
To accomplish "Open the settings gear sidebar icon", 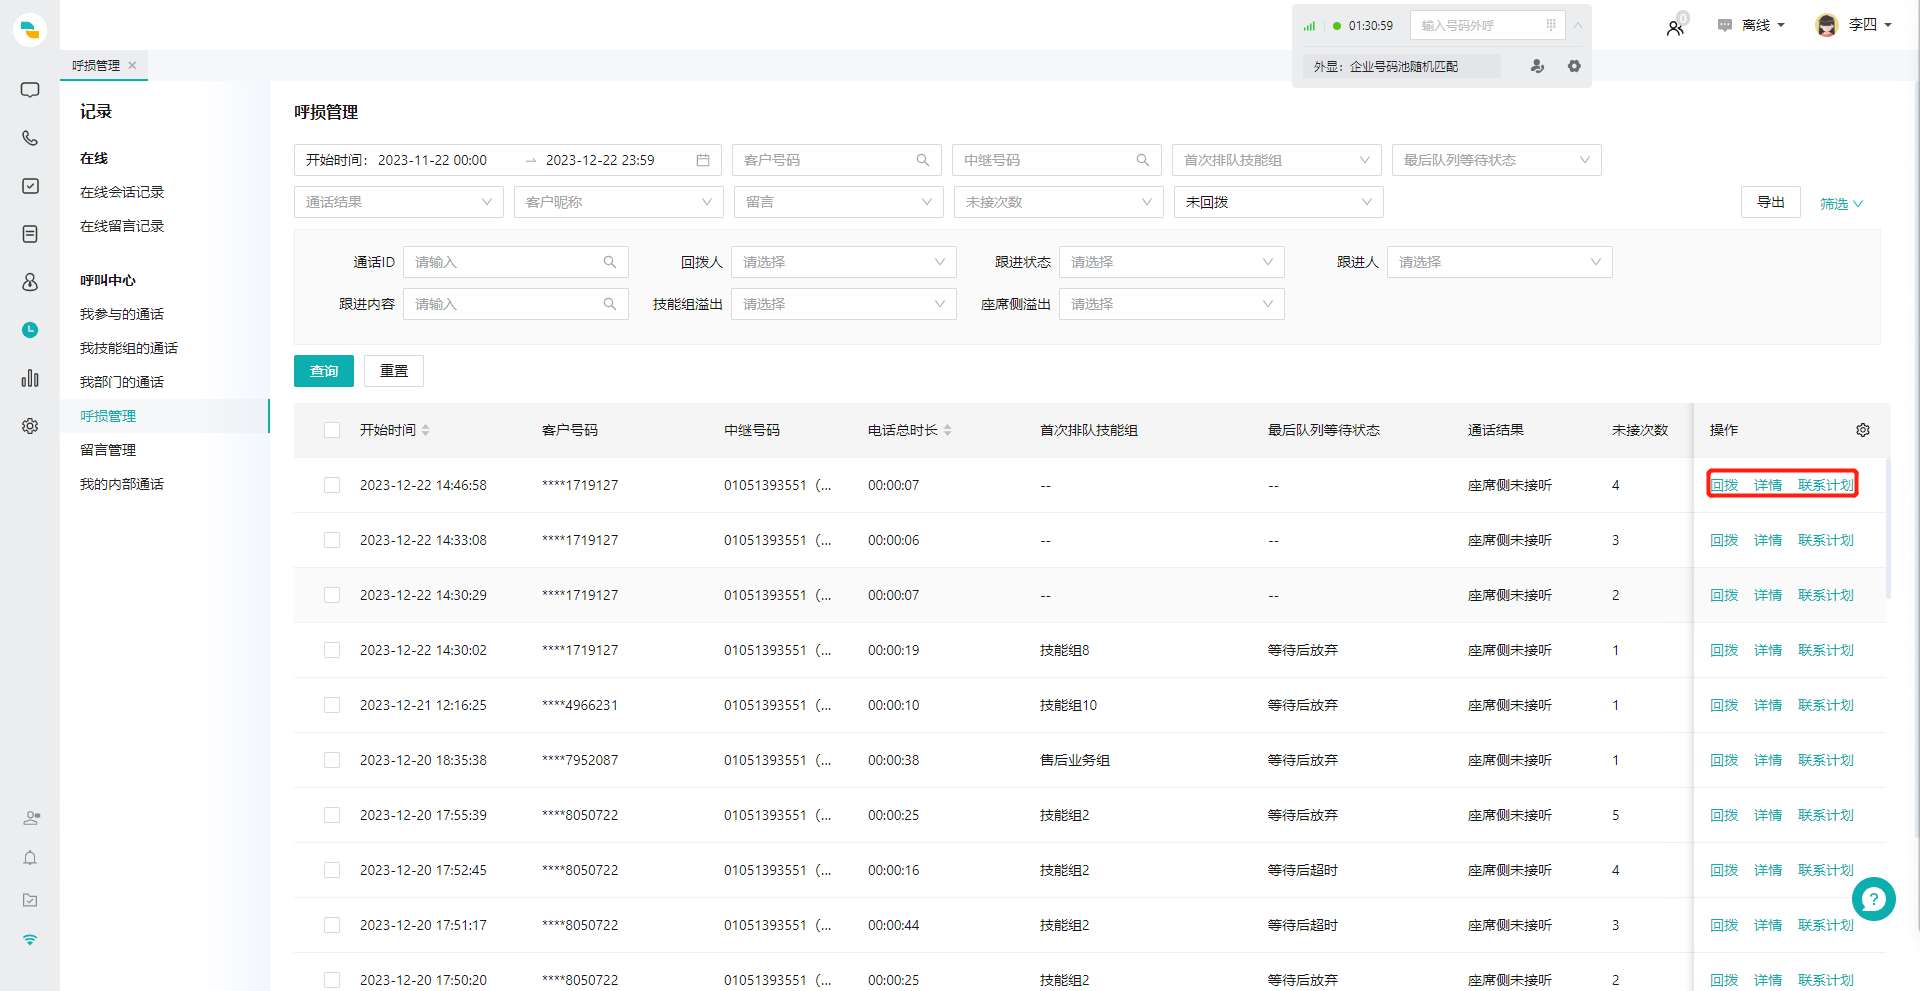I will pyautogui.click(x=30, y=426).
